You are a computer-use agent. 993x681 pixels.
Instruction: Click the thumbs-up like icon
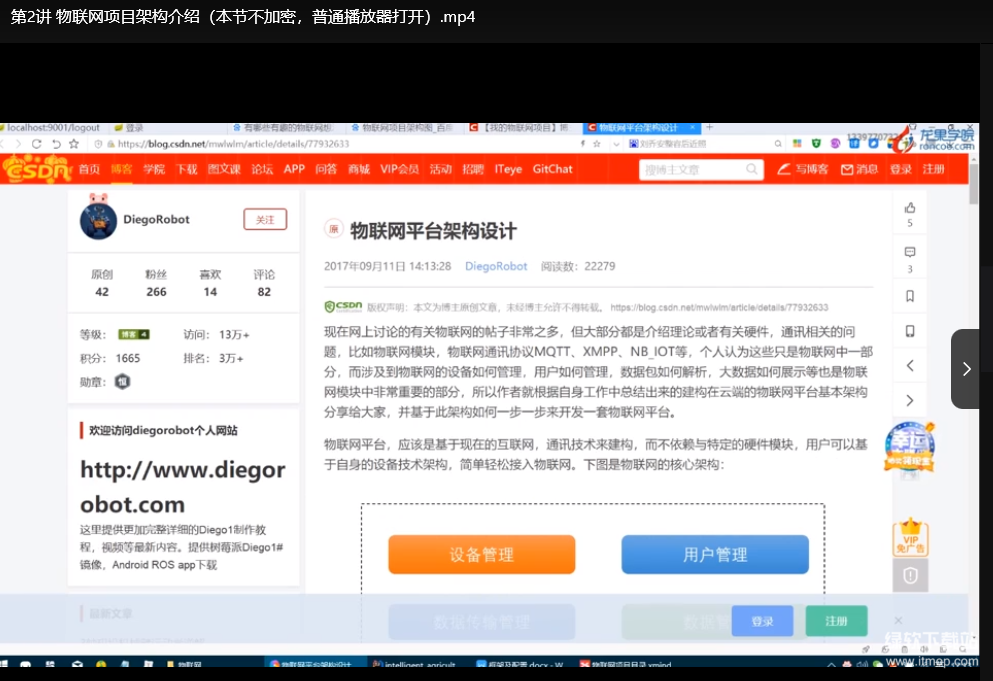(x=909, y=208)
